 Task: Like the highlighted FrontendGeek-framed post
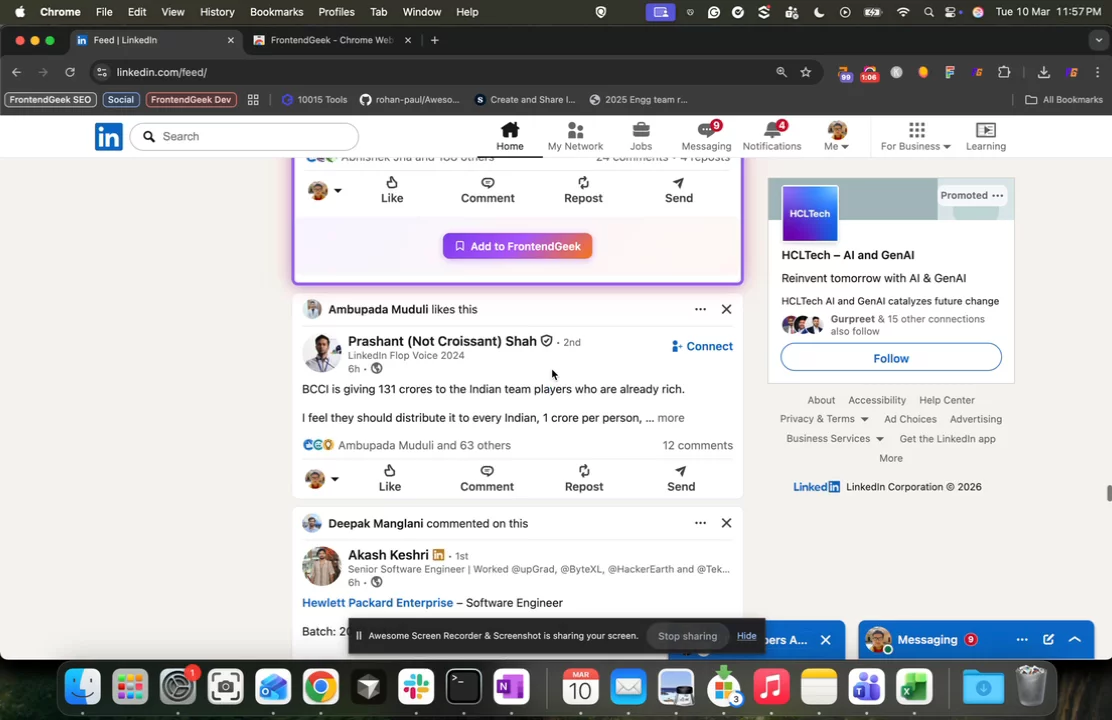[391, 190]
